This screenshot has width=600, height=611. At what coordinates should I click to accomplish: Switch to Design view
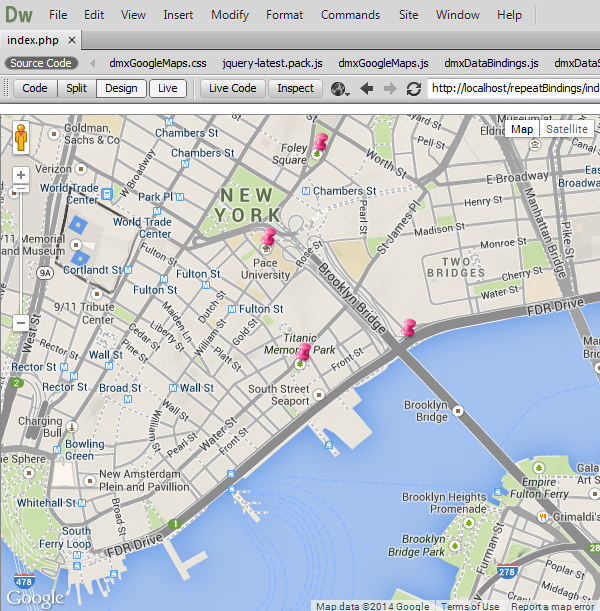[121, 88]
